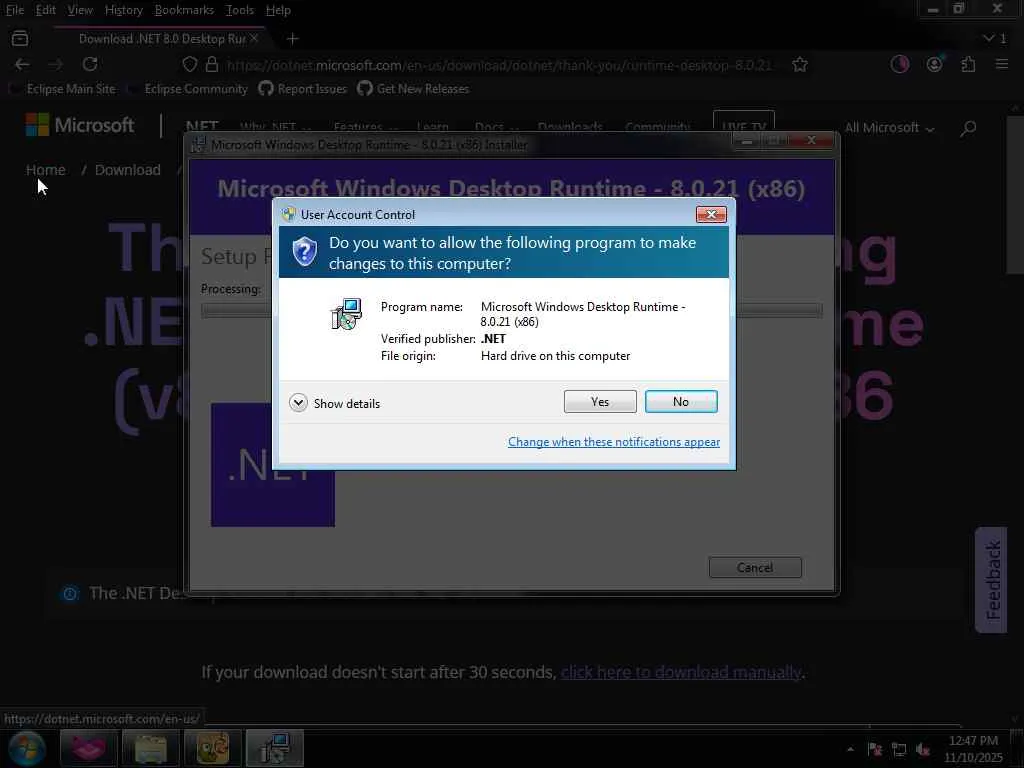Open the Help menu

pos(278,10)
